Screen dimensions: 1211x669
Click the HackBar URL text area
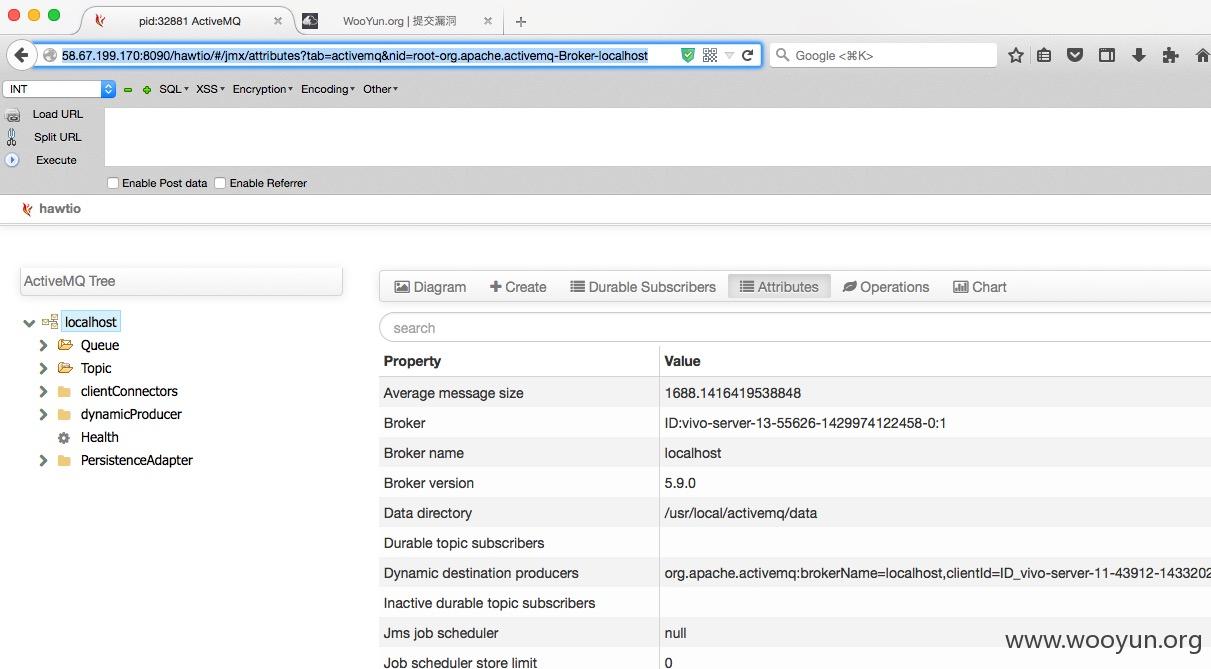tap(658, 137)
